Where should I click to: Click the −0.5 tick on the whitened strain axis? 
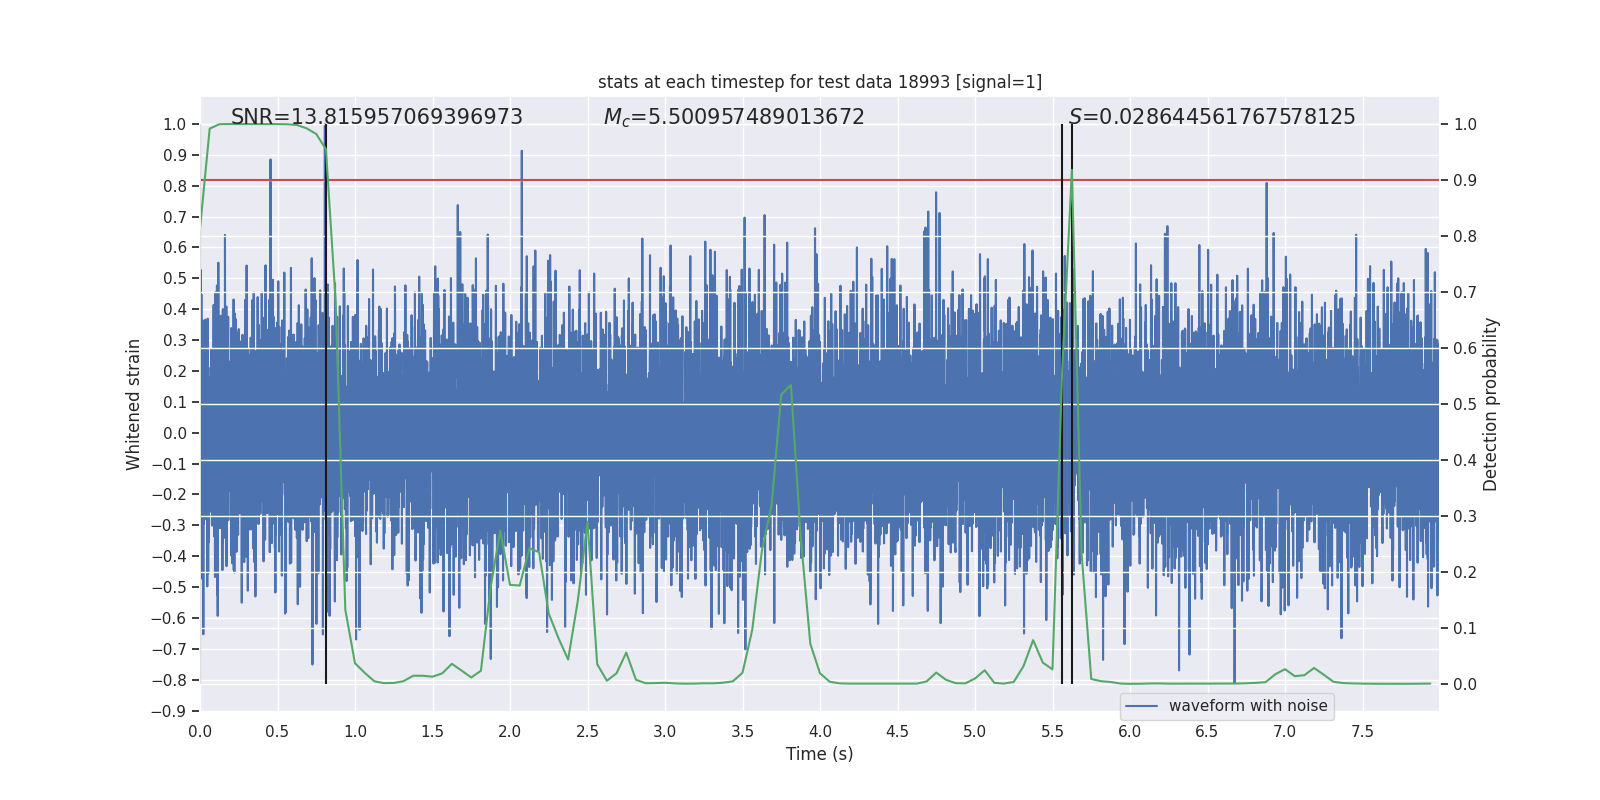pos(169,588)
